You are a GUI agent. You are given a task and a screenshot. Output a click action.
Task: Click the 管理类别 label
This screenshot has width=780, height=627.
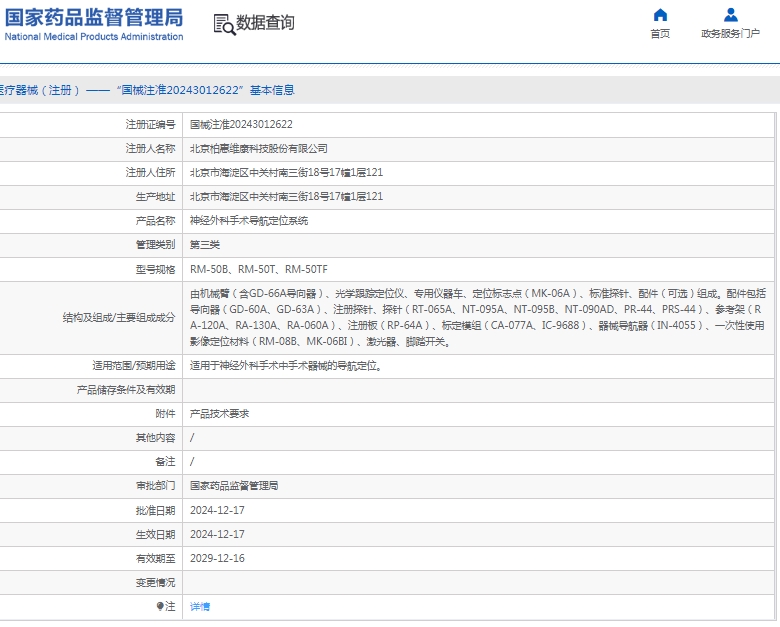[155, 244]
